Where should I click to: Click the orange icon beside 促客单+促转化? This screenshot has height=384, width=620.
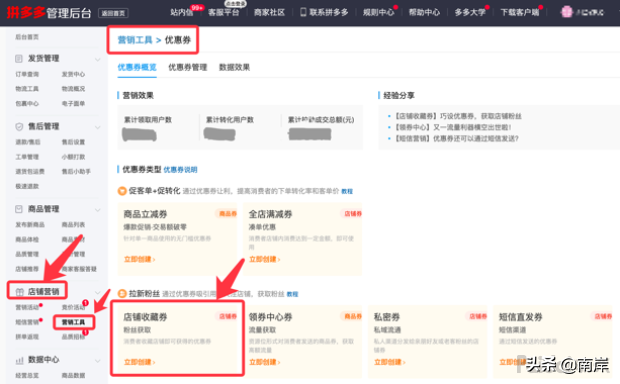click(122, 191)
